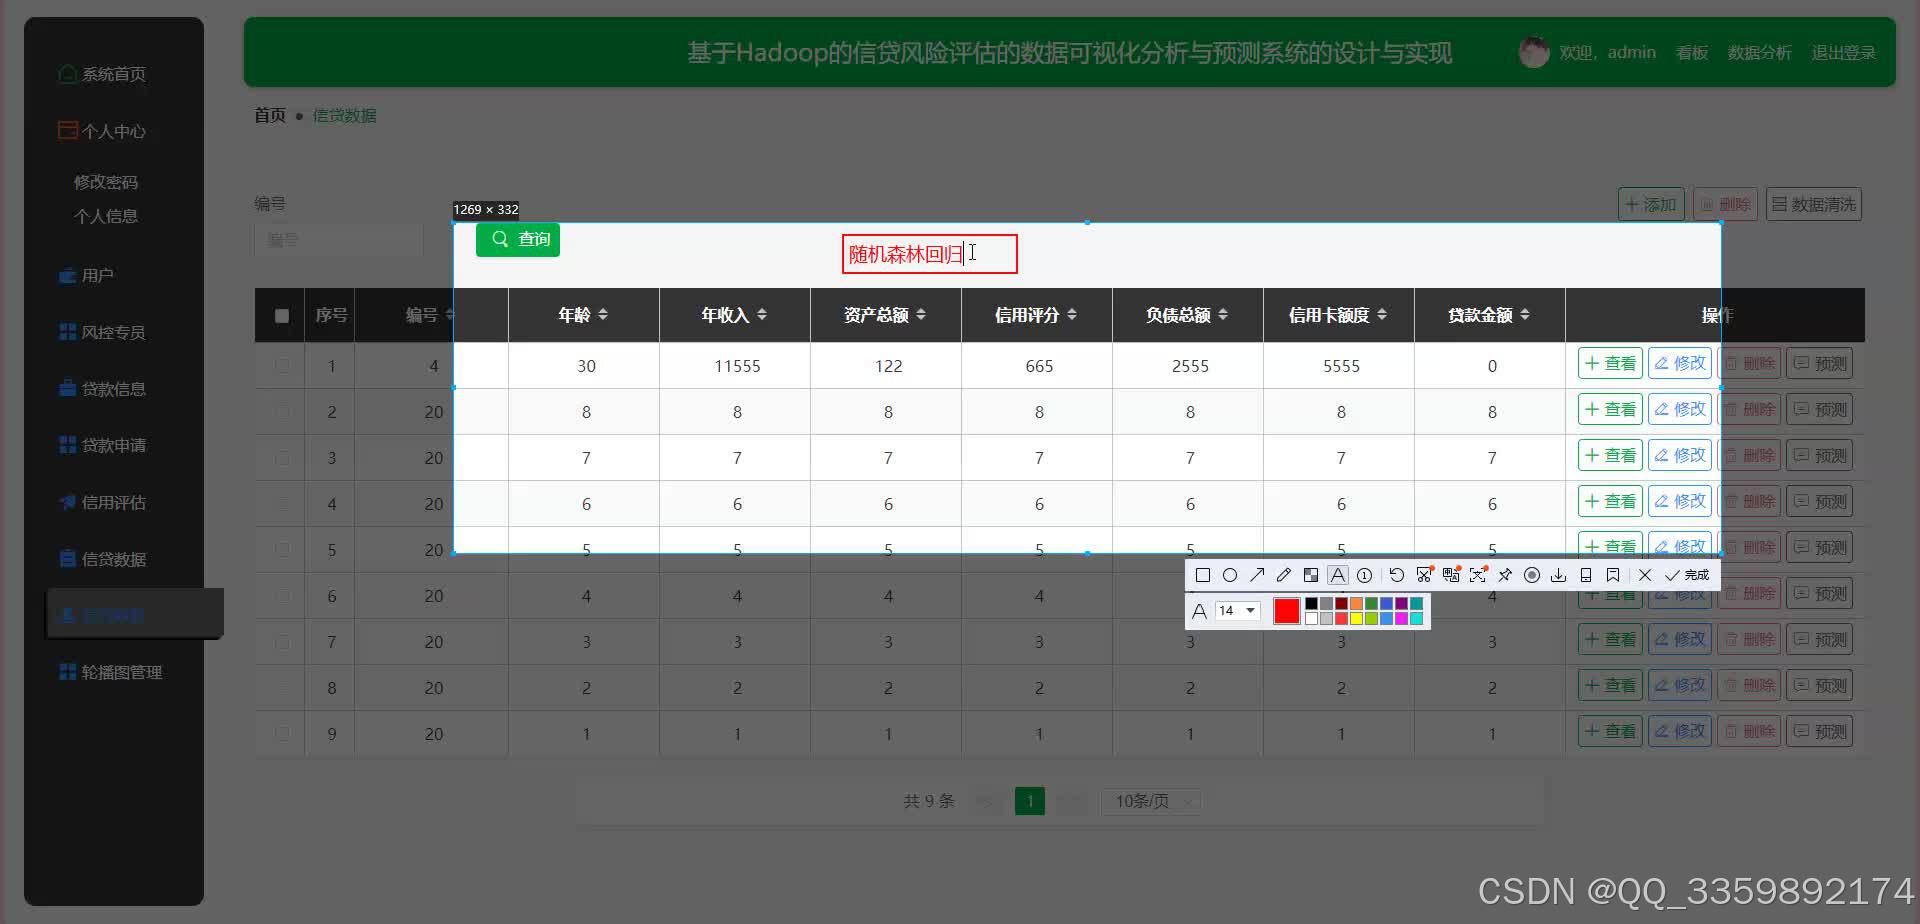Click the 贷款金额 column sort arrows
The height and width of the screenshot is (924, 1920).
pyautogui.click(x=1525, y=315)
